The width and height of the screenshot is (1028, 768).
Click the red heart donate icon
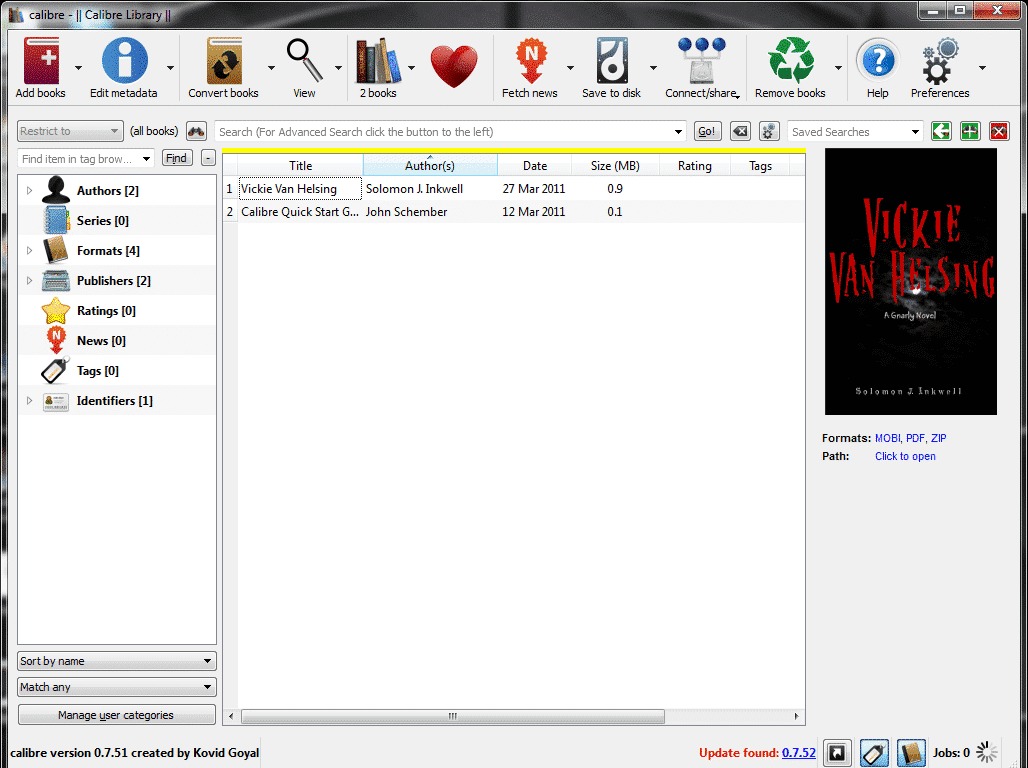tap(454, 66)
